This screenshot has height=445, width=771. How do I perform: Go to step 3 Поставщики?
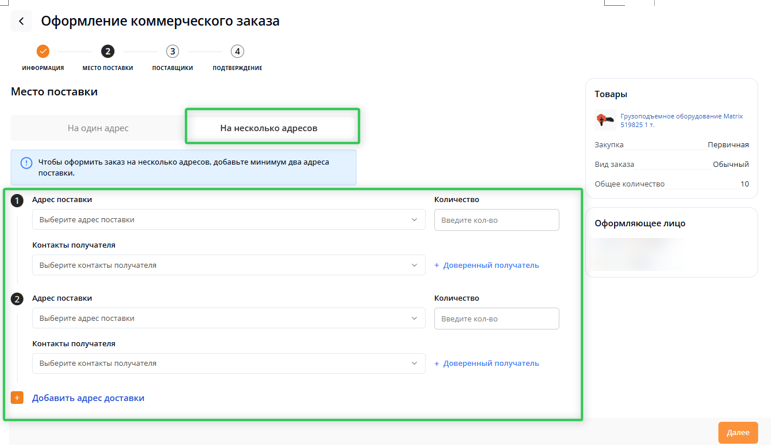pos(172,51)
